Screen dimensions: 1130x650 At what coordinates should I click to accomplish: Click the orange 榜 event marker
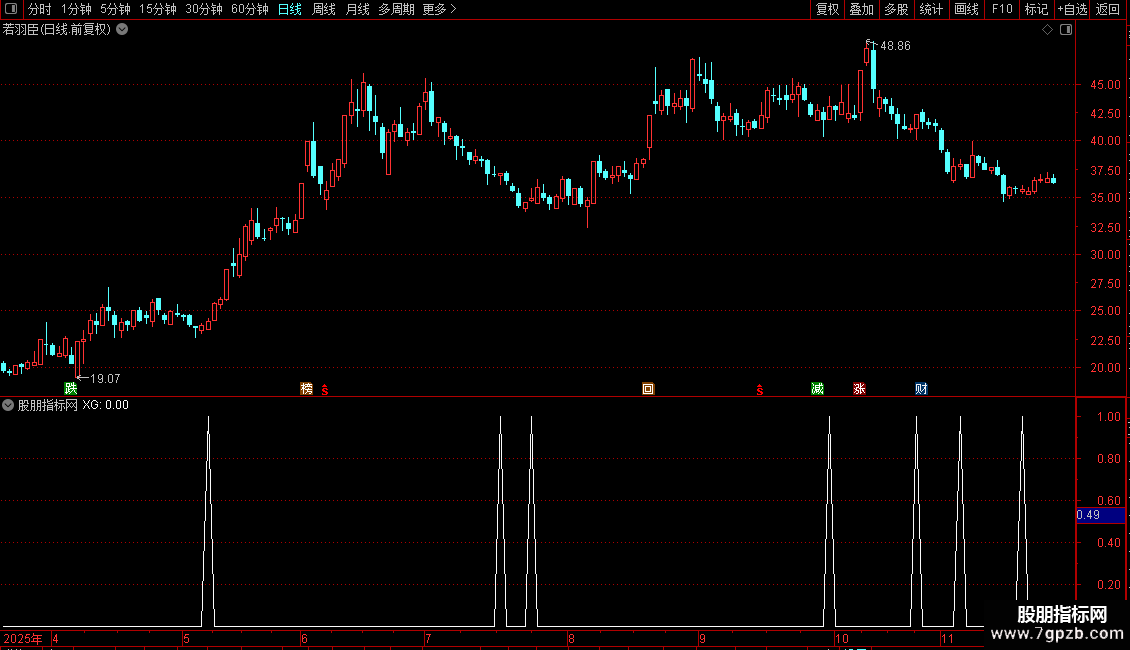coord(307,389)
